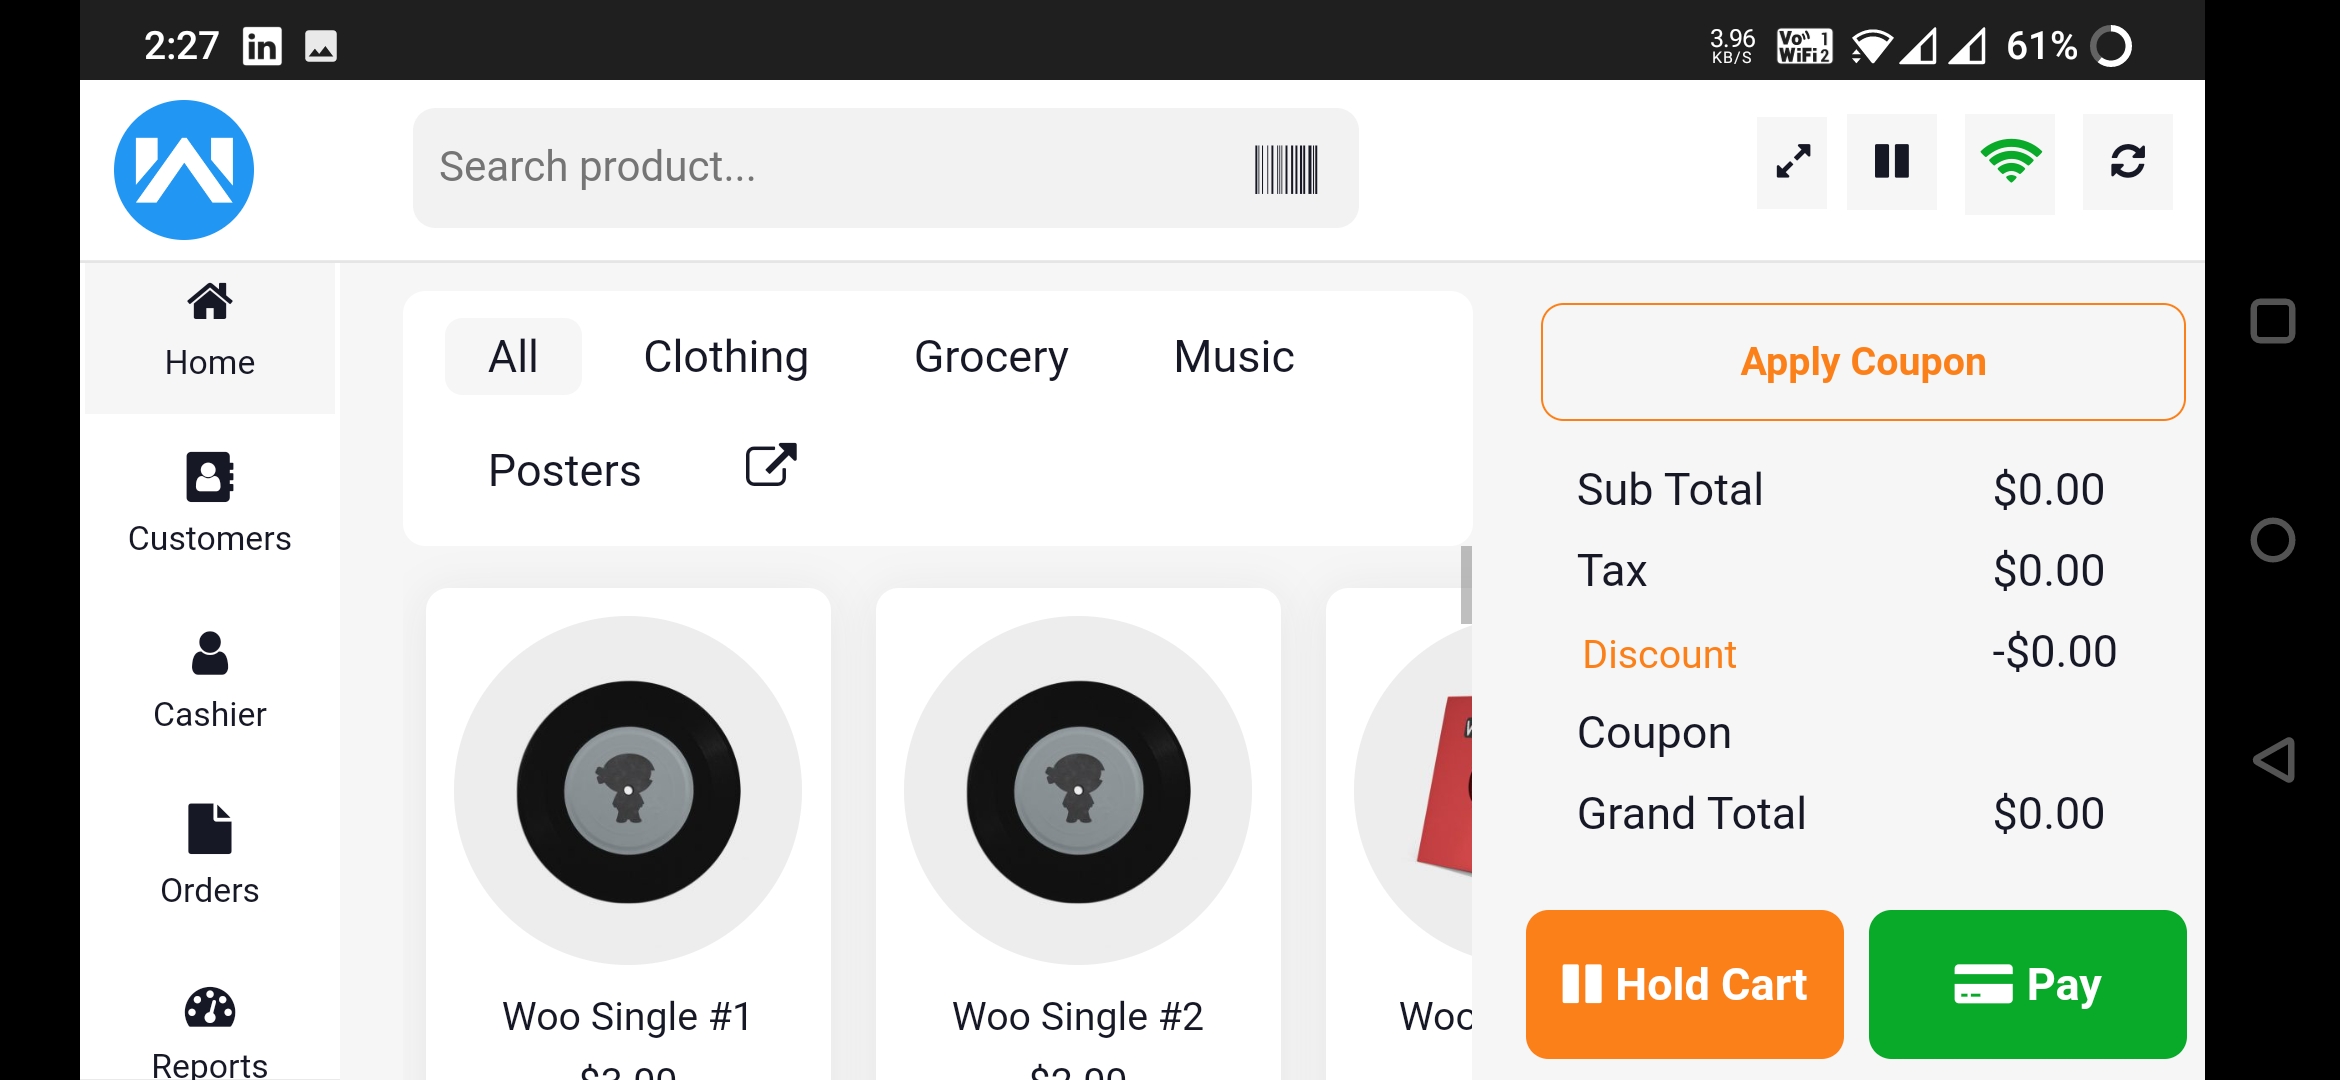Select the All category tab

tap(513, 357)
